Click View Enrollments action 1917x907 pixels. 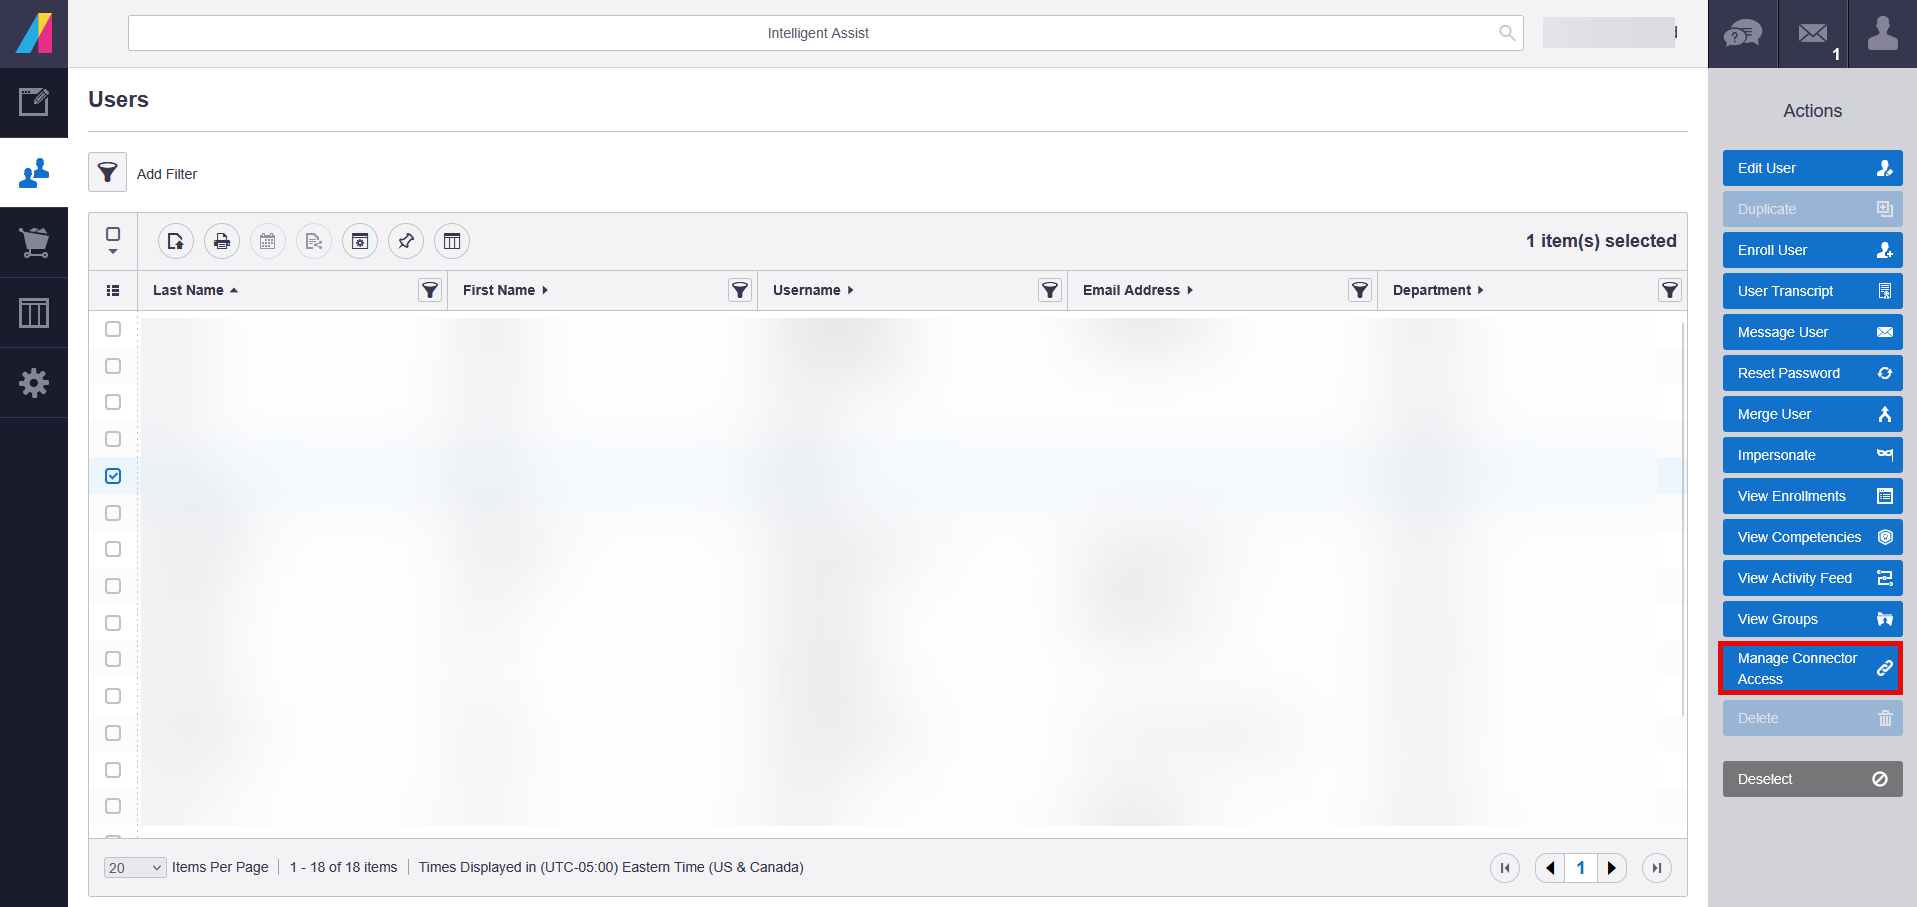click(1812, 496)
